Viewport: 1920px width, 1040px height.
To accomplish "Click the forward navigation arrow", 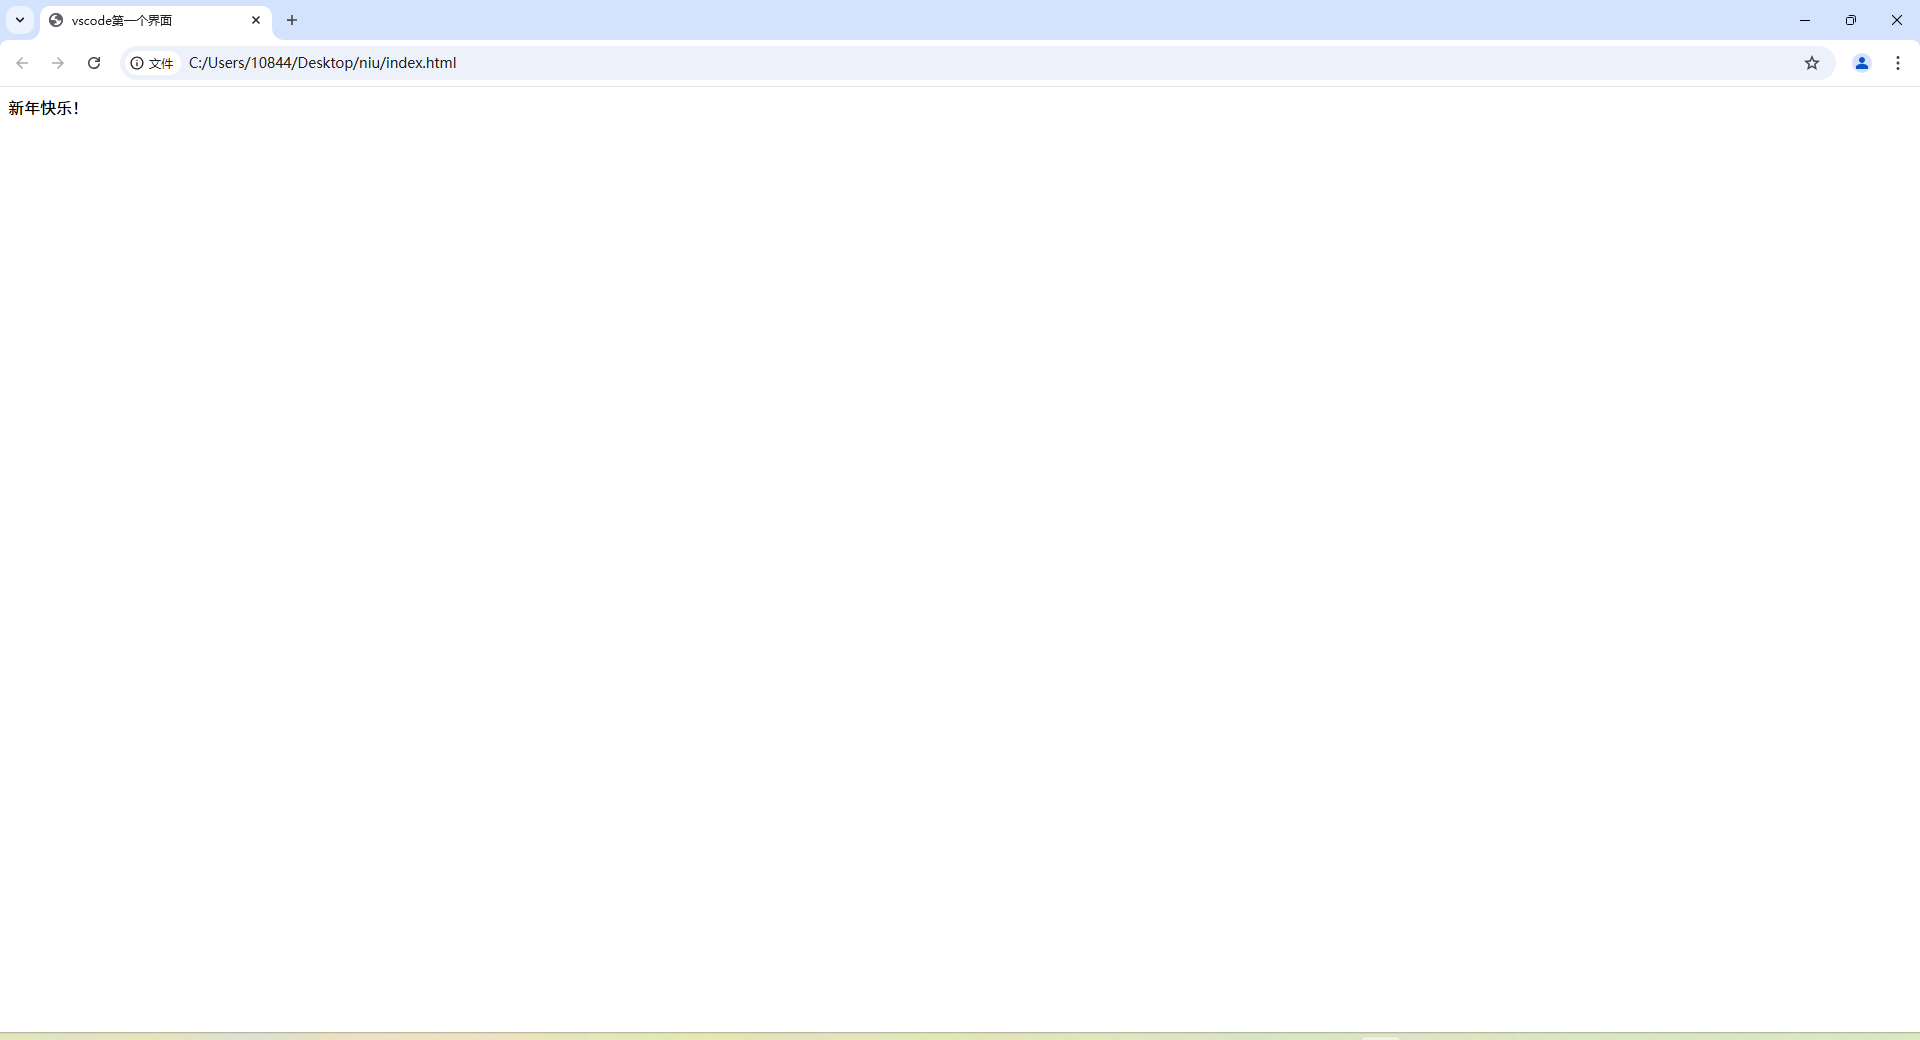I will click(x=57, y=62).
